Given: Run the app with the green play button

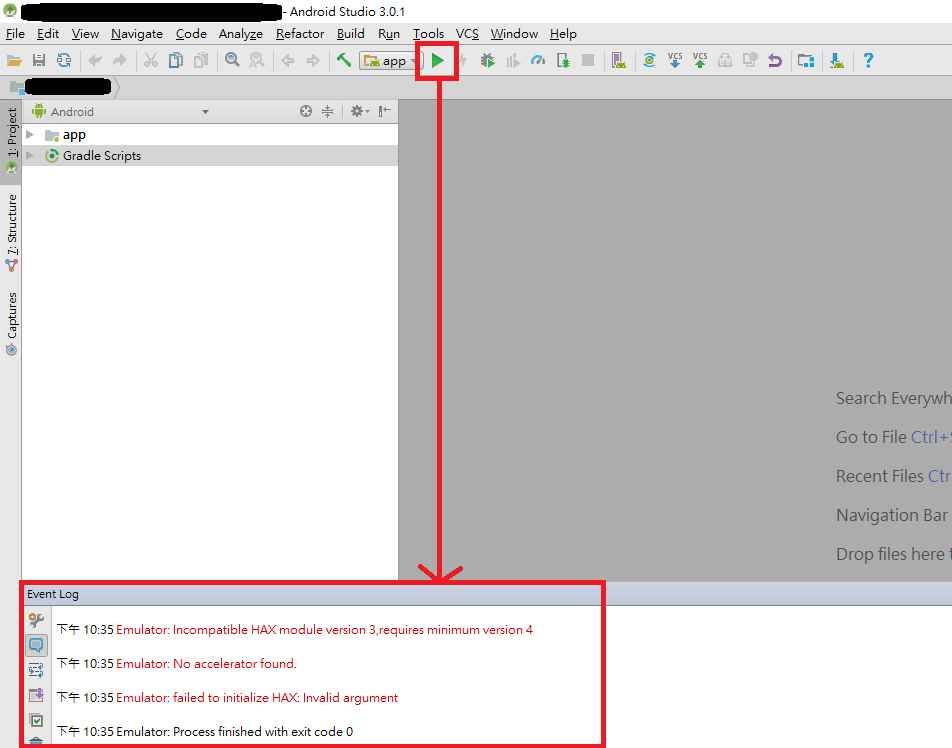Looking at the screenshot, I should (x=437, y=60).
